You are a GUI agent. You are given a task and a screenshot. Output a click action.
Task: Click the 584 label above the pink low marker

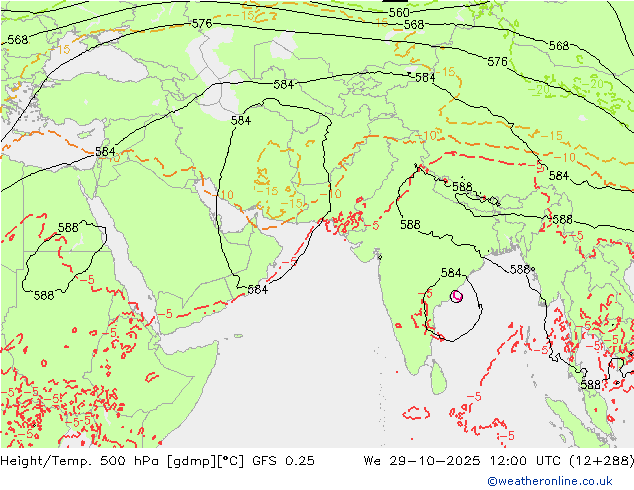451,273
